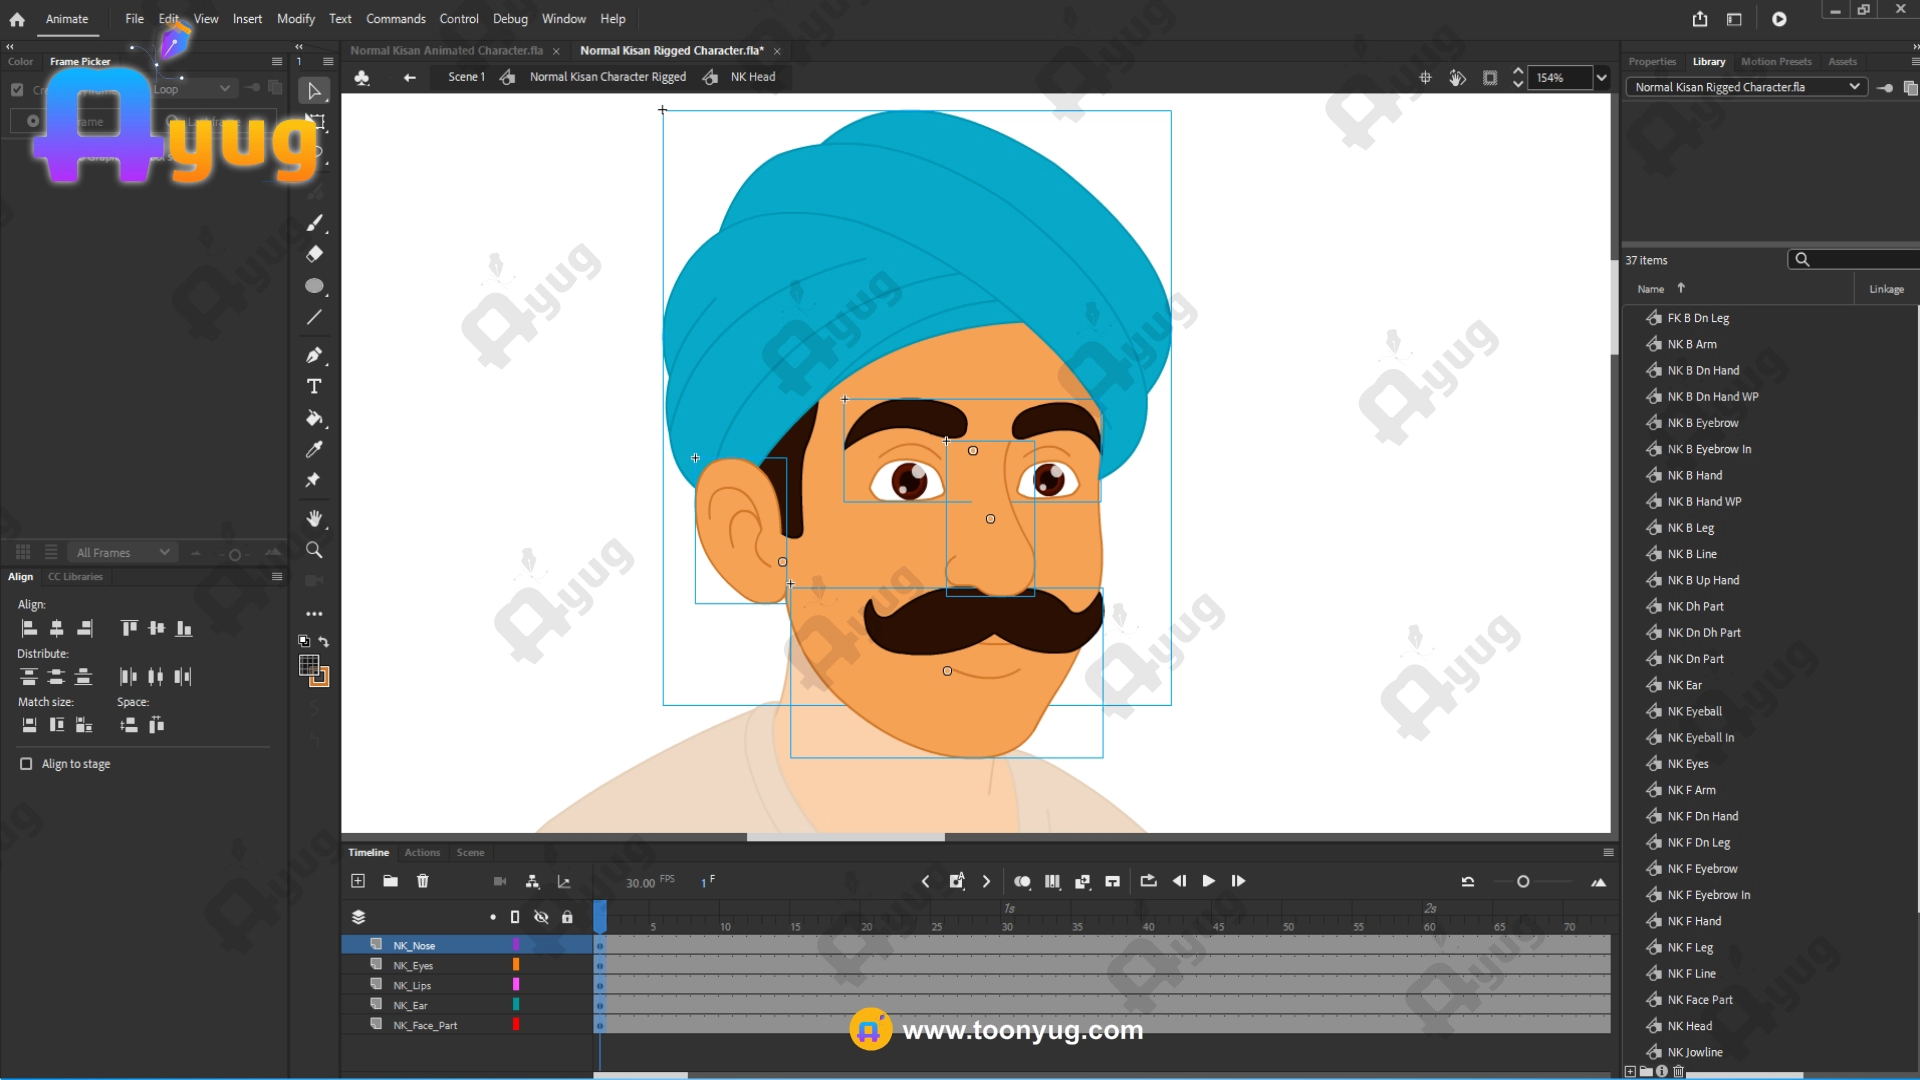Select the Text tool
Viewport: 1920px width, 1080px height.
tap(314, 387)
